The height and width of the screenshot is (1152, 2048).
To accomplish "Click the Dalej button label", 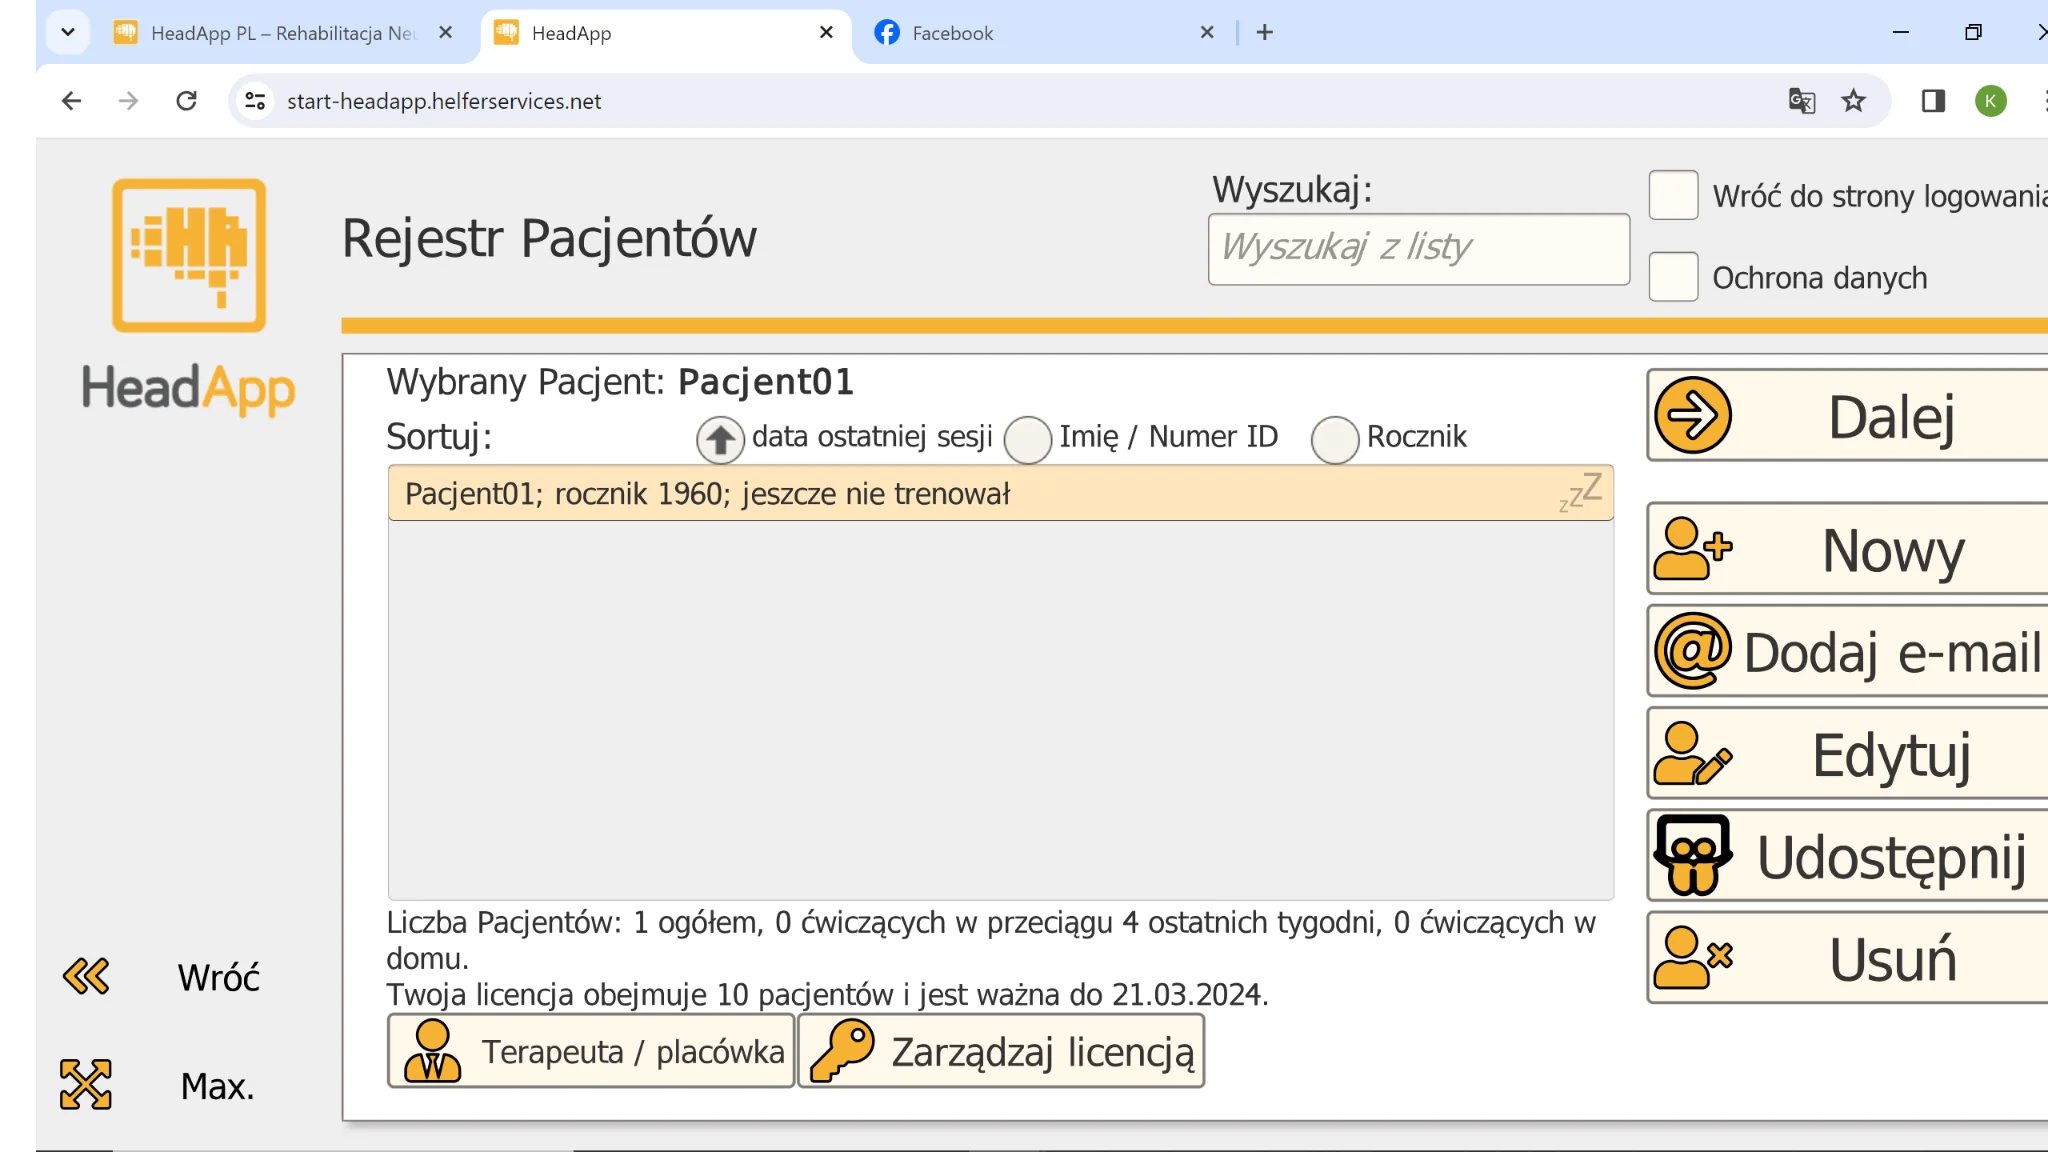I will (x=1891, y=417).
